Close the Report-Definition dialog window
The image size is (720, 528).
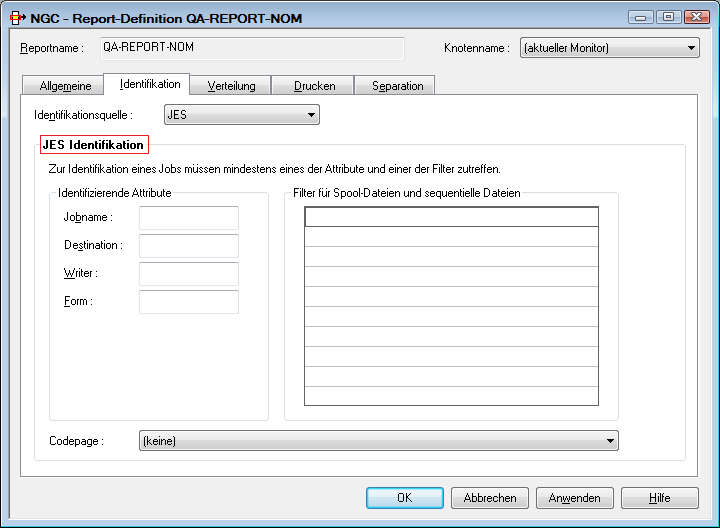pyautogui.click(x=693, y=17)
